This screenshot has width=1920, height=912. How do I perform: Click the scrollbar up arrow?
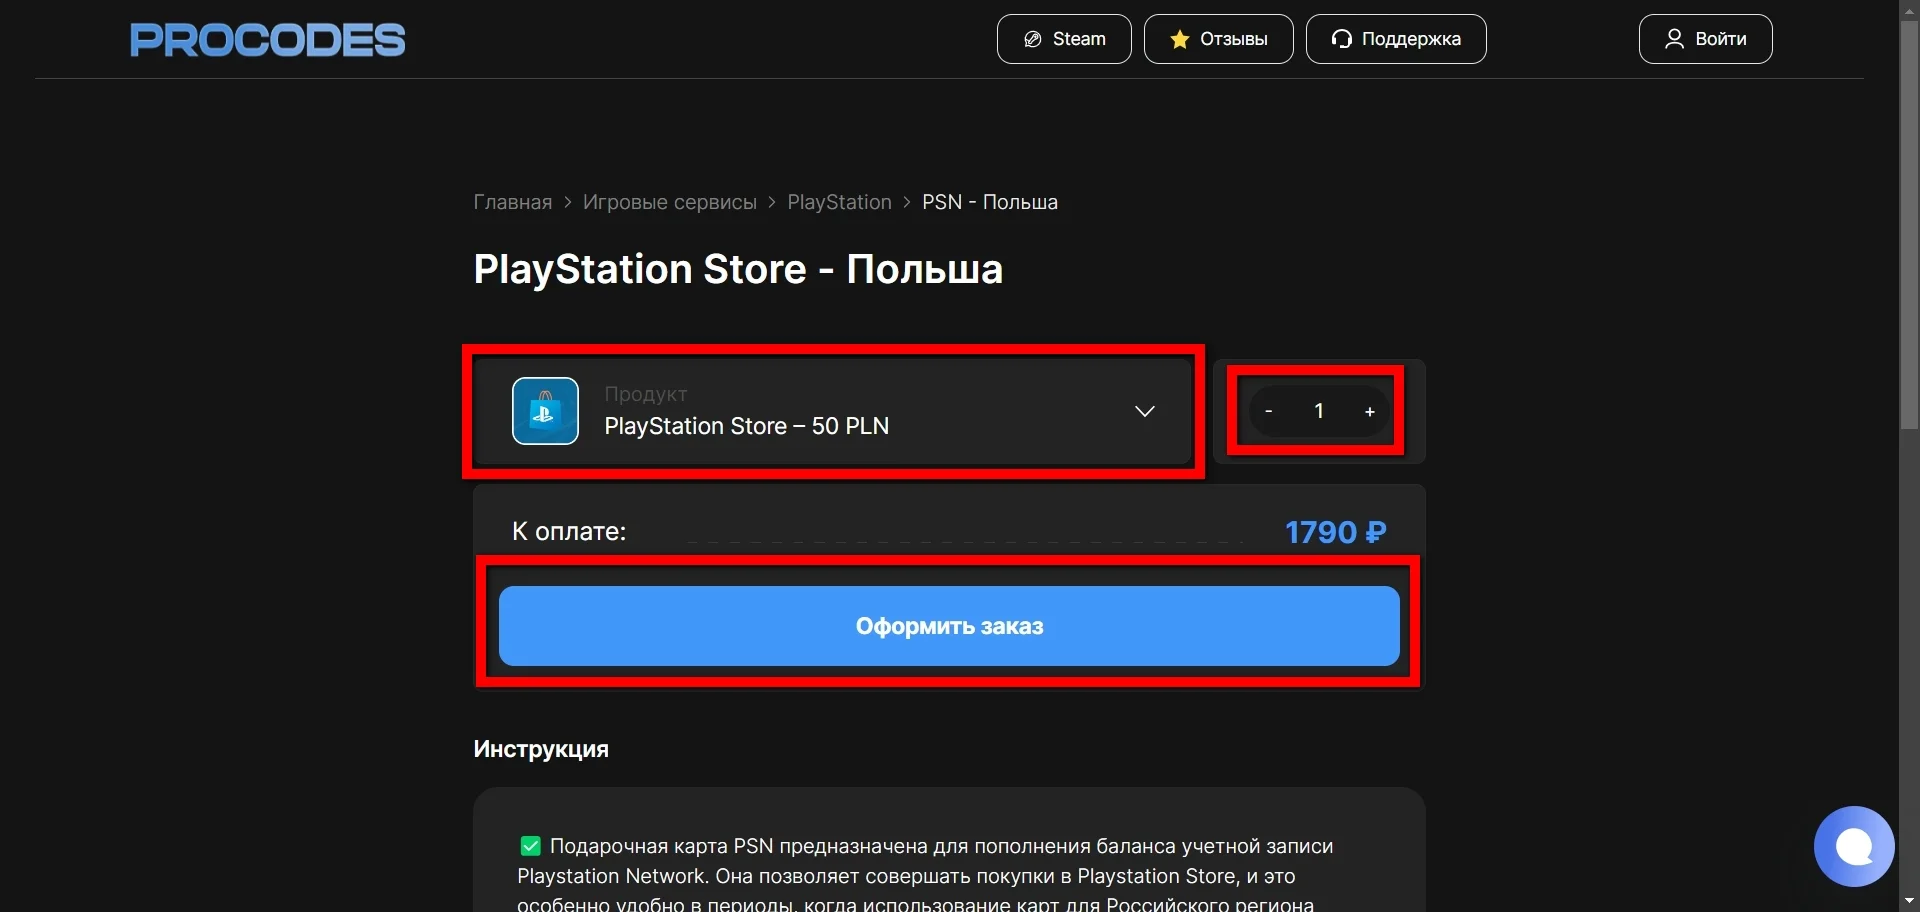pyautogui.click(x=1909, y=9)
